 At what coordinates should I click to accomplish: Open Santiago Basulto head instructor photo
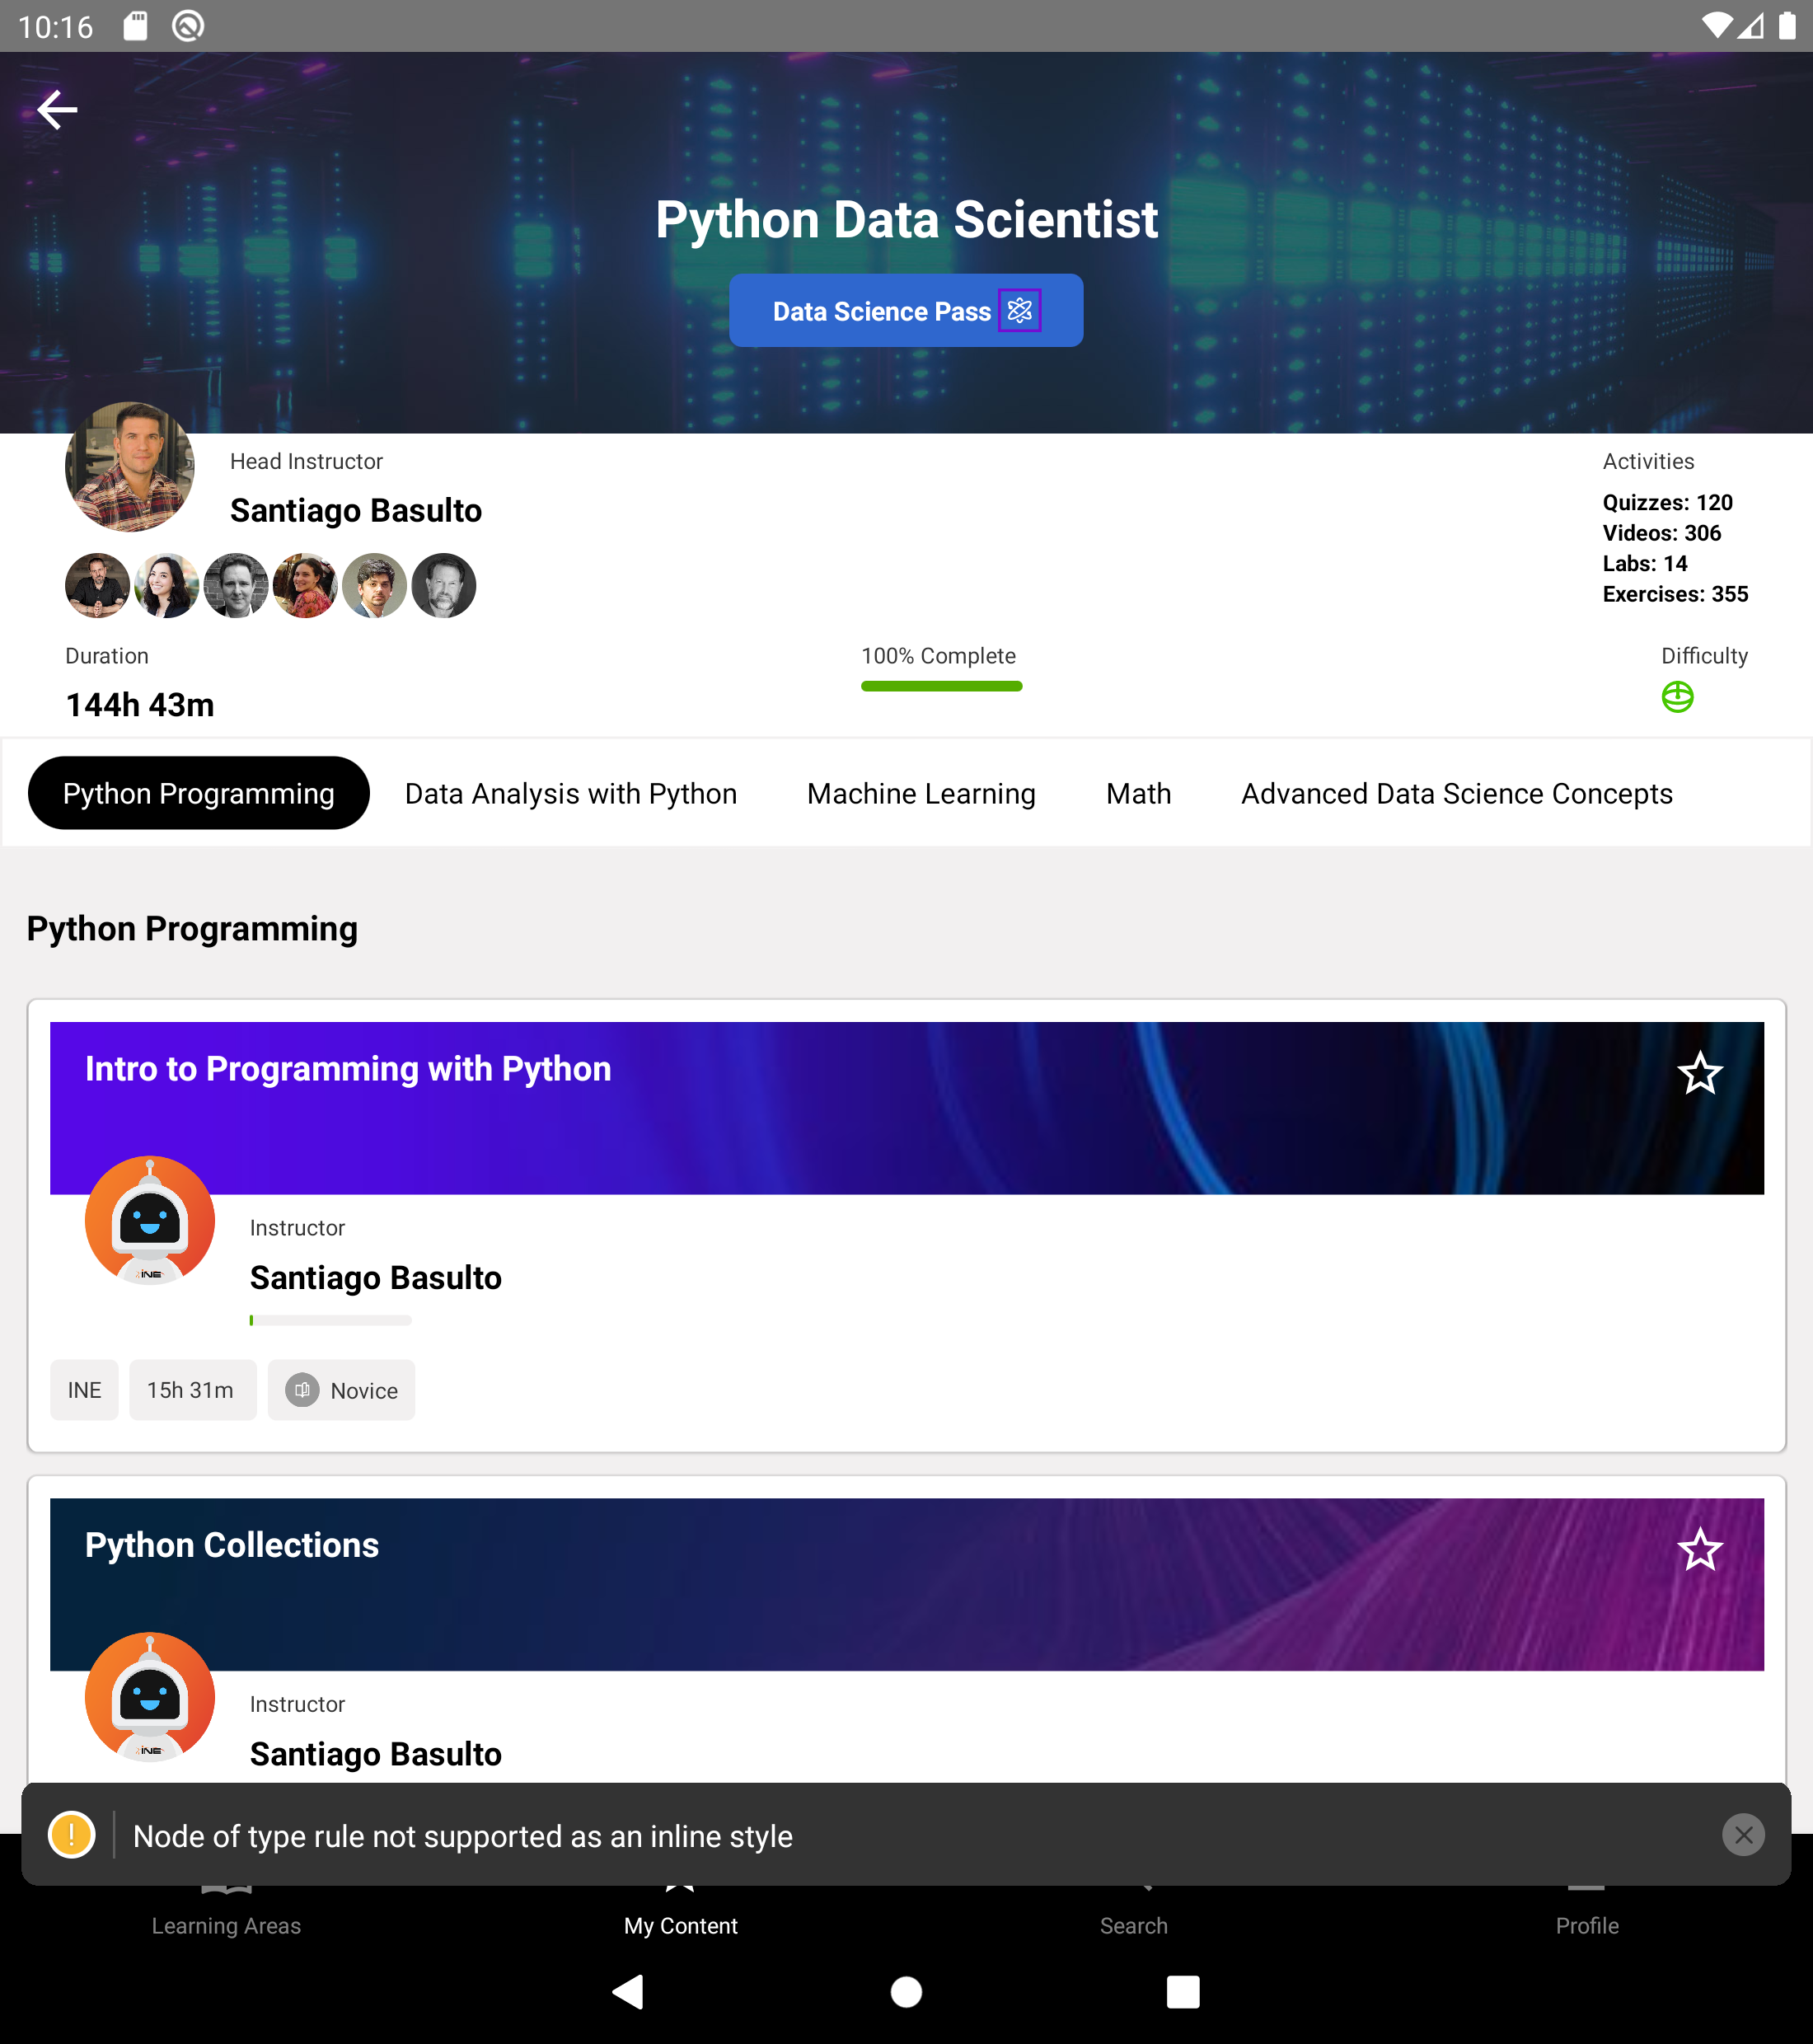(130, 467)
